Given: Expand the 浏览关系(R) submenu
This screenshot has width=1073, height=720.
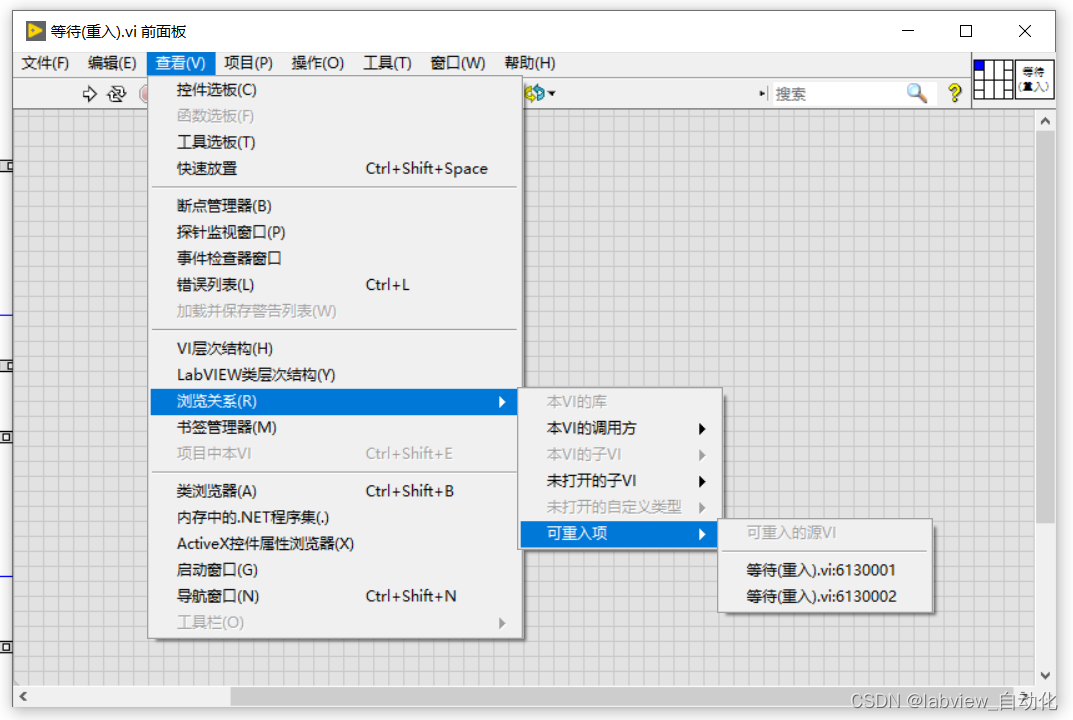Looking at the screenshot, I should [x=333, y=402].
